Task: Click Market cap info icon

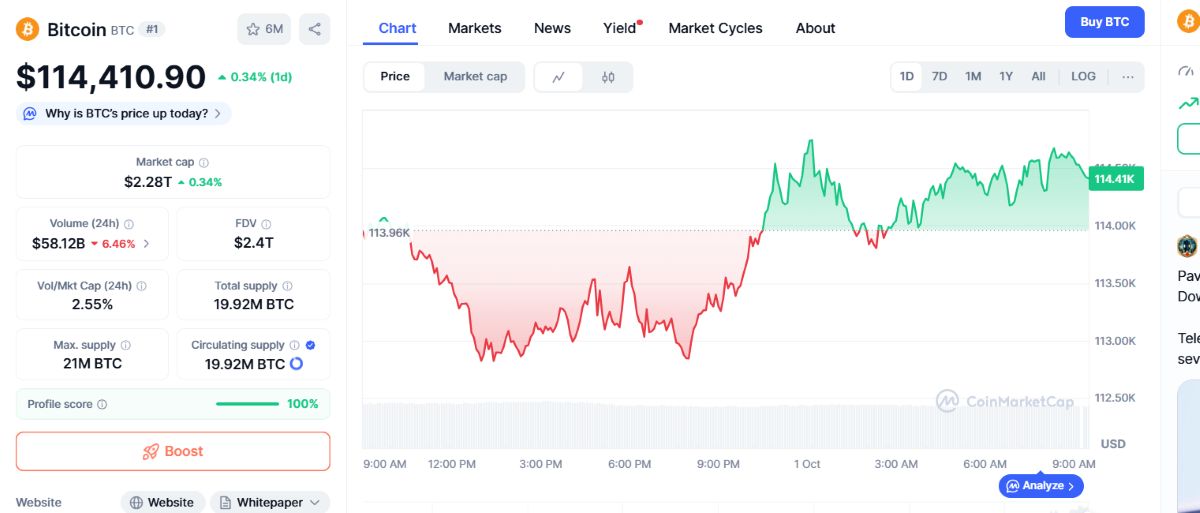Action: click(x=204, y=162)
